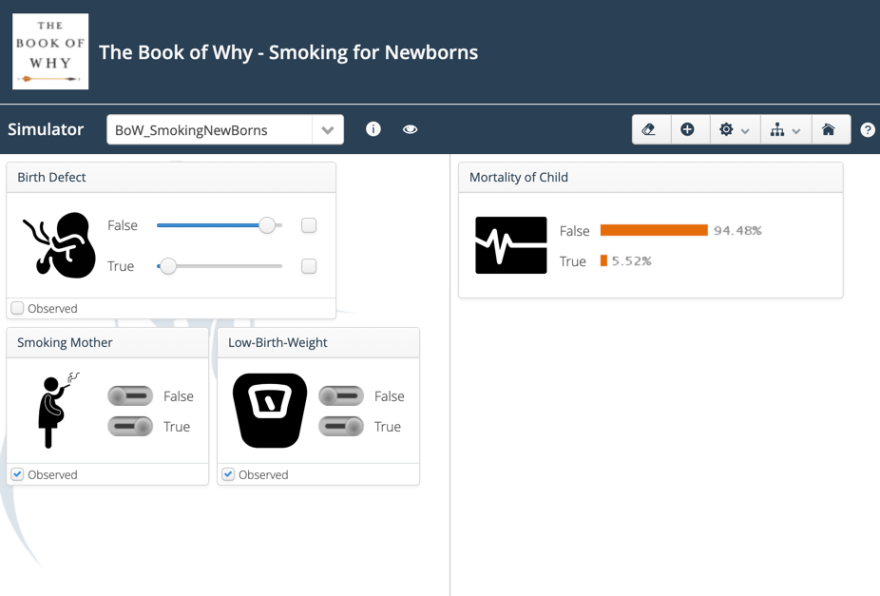Expand the chevron beside the hierarchy icon
880x596 pixels.
pos(796,129)
